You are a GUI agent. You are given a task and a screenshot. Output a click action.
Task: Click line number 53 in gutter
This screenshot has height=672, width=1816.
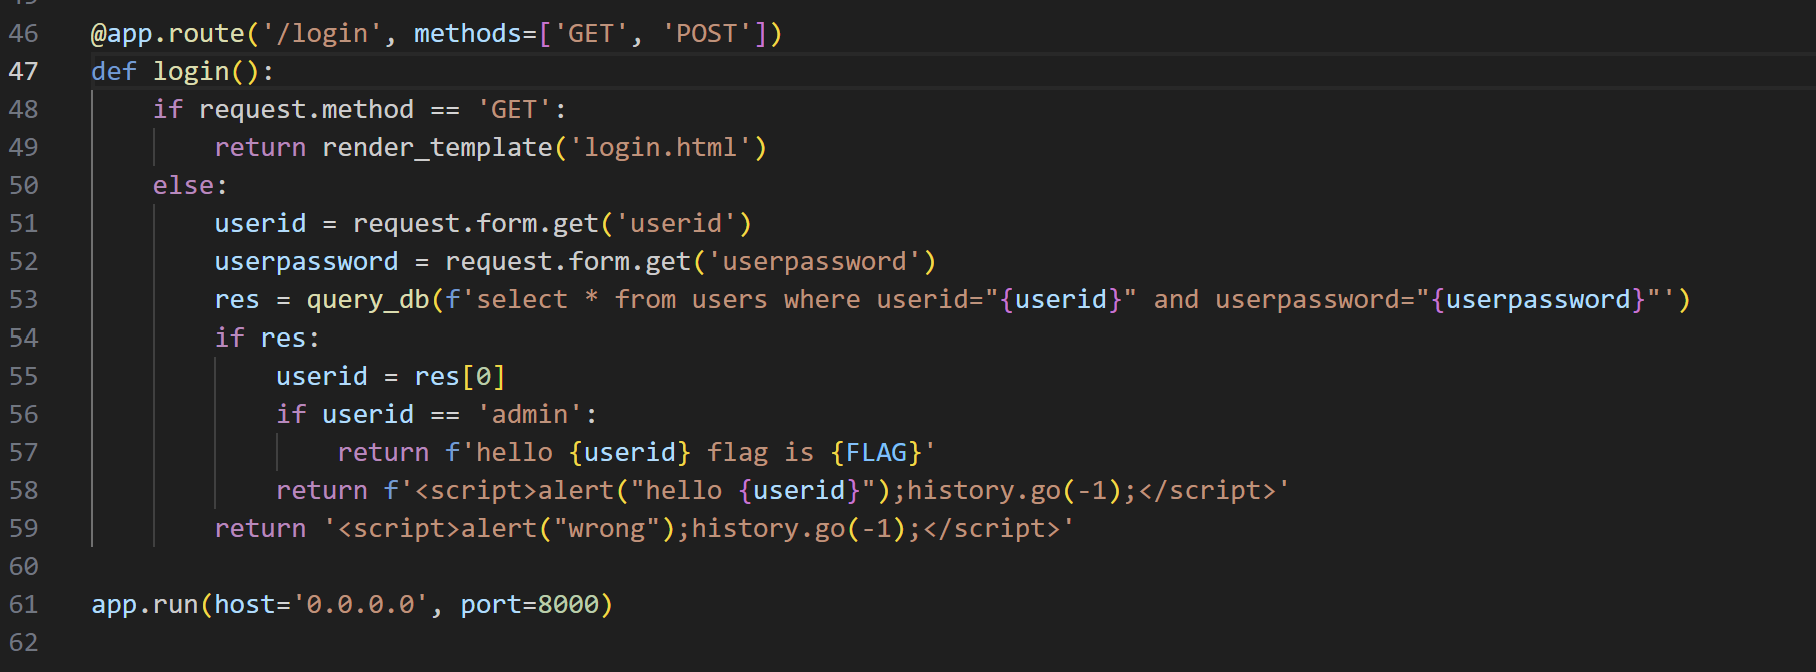click(23, 299)
